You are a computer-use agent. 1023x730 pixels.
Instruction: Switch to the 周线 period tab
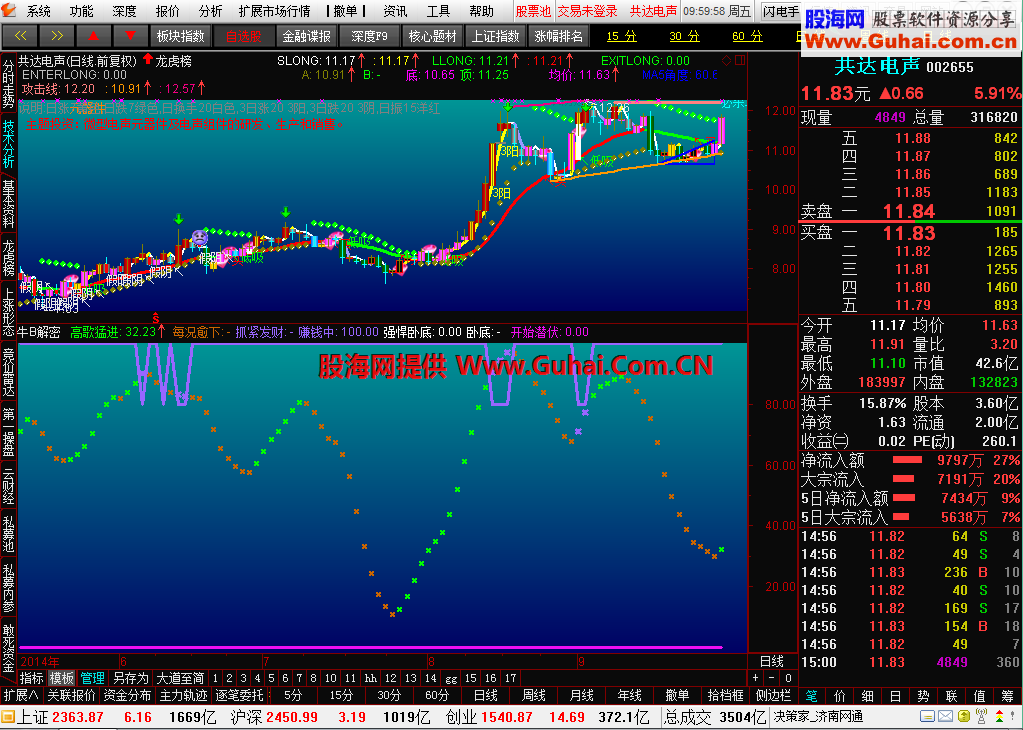533,695
